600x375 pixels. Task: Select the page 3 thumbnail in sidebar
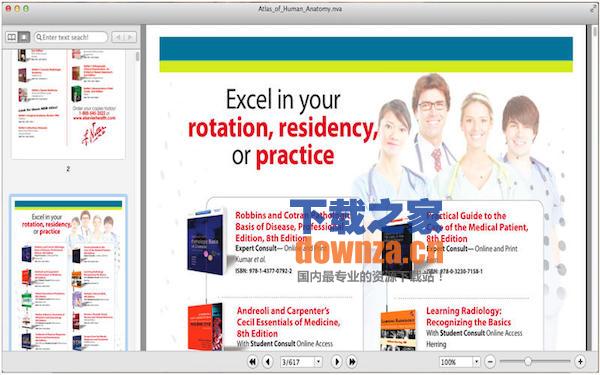pos(68,273)
